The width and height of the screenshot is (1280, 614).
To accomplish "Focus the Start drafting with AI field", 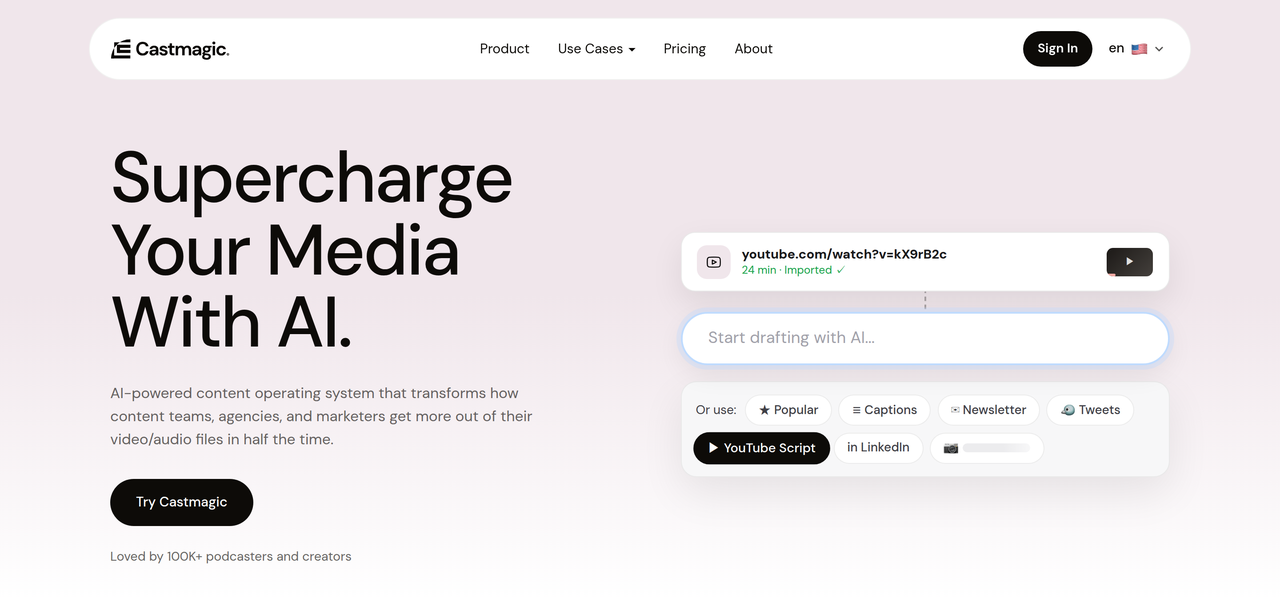I will point(925,338).
